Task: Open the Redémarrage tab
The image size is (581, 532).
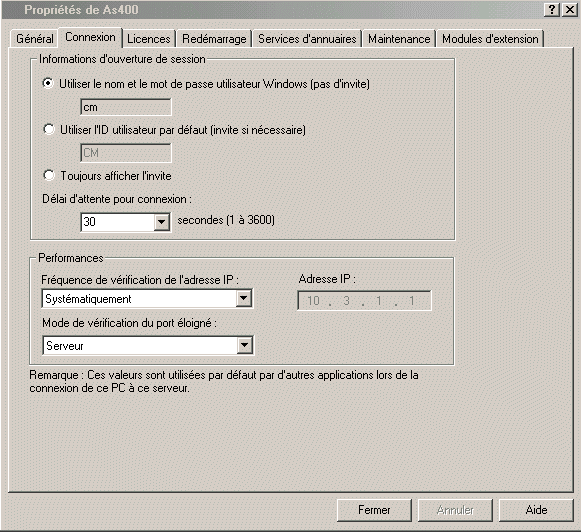Action: tap(214, 39)
